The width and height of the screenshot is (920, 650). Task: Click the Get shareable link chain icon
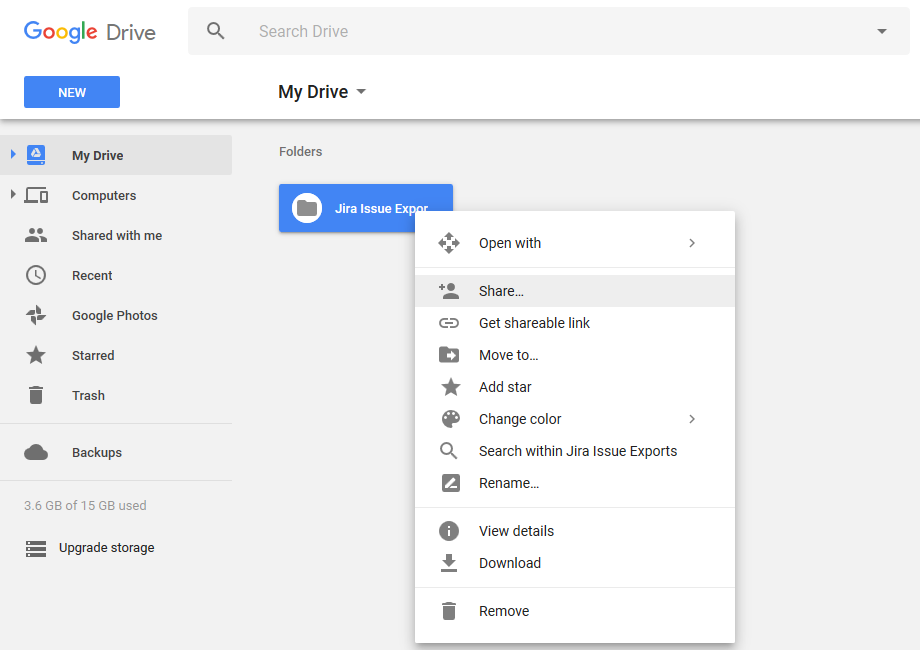449,323
